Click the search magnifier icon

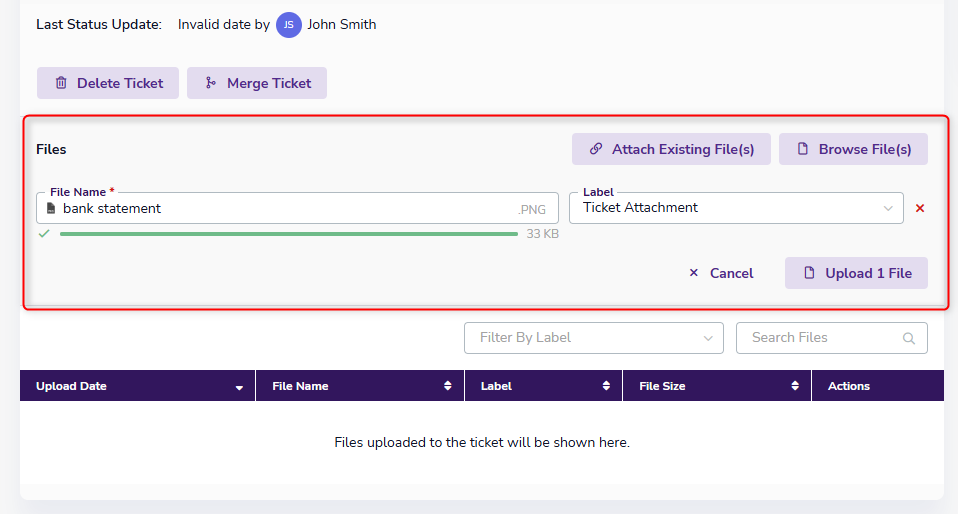click(909, 338)
